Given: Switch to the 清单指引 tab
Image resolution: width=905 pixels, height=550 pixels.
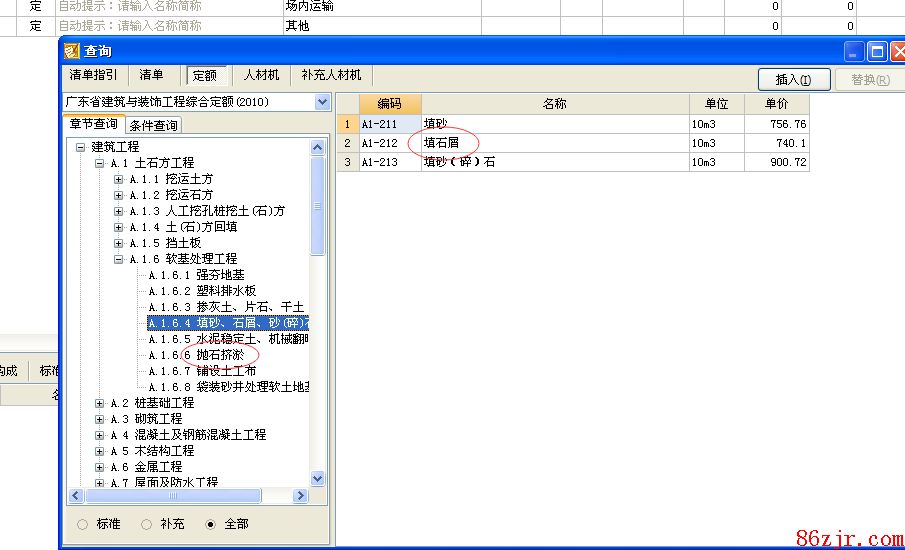Looking at the screenshot, I should click(x=93, y=76).
